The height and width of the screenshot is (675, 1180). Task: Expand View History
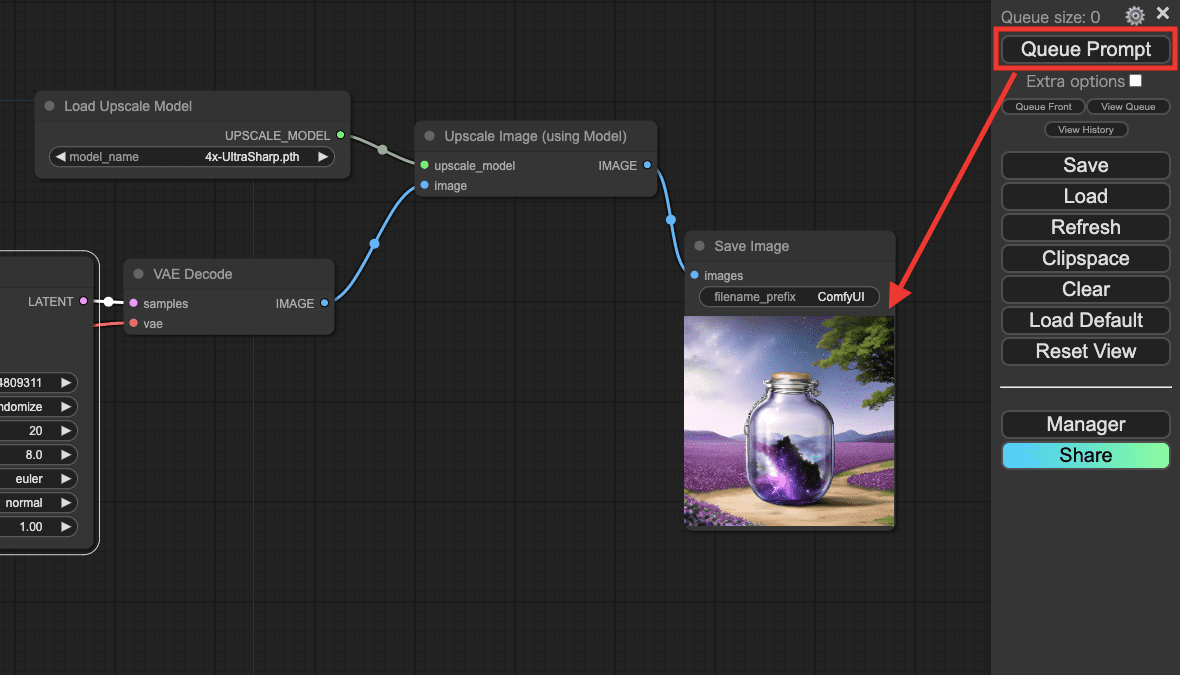pyautogui.click(x=1085, y=130)
